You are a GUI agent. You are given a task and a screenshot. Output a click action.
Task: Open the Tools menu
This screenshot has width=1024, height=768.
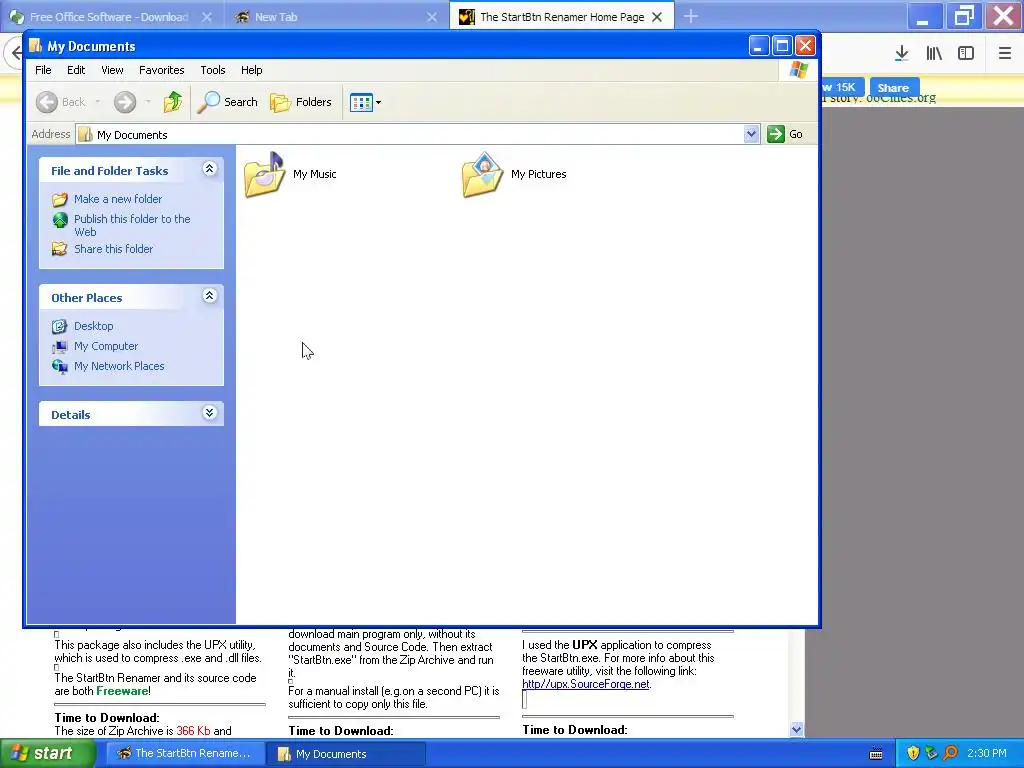[213, 70]
